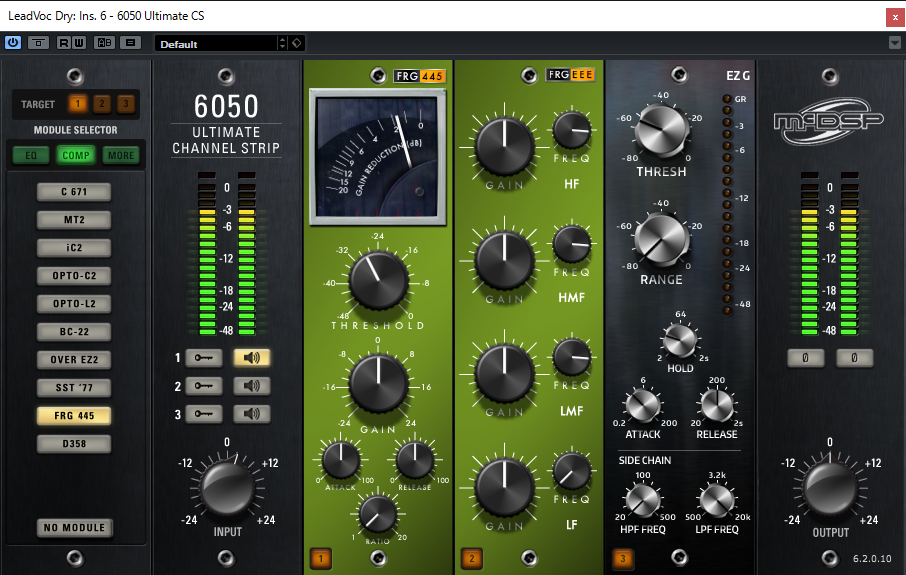Switch A/B comparison setting
Viewport: 906px width, 575px height.
(105, 43)
